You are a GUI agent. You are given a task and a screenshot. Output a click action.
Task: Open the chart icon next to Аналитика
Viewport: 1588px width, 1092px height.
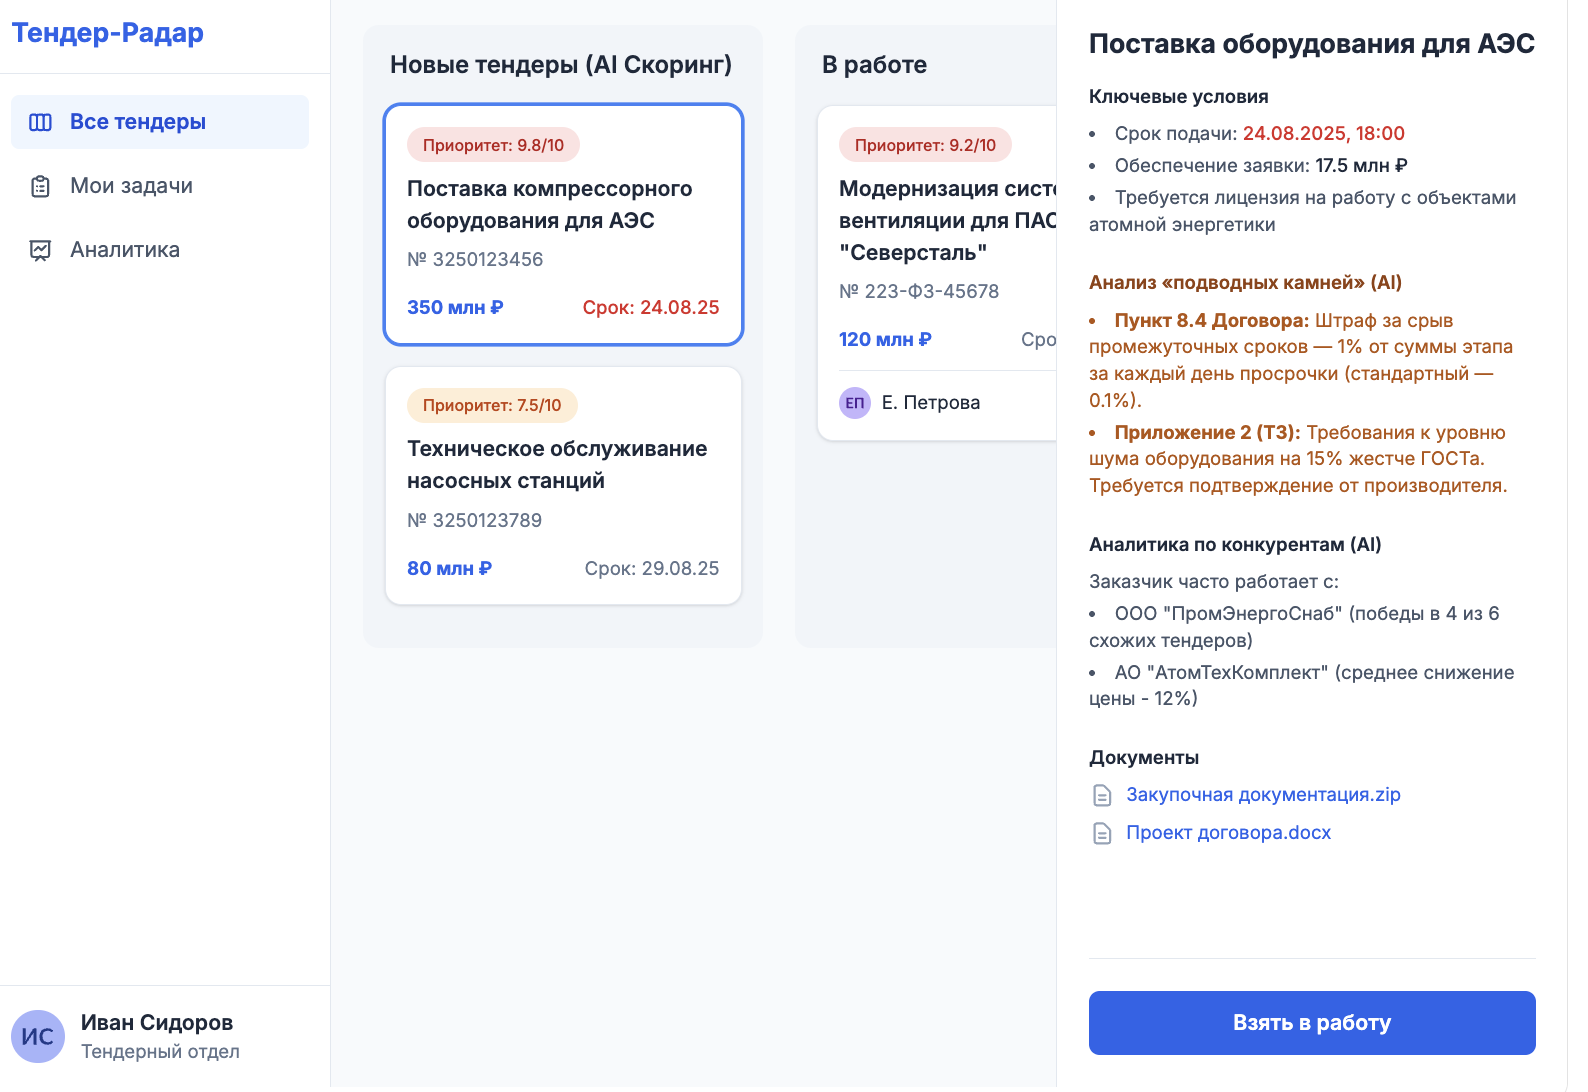[39, 249]
